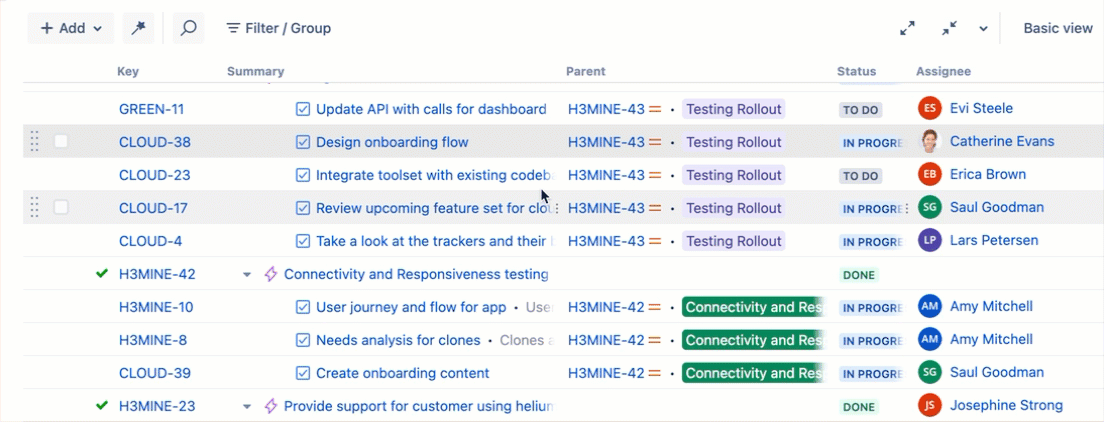Collapse the H3MINE-23 epic row
1104x422 pixels.
pyautogui.click(x=246, y=407)
